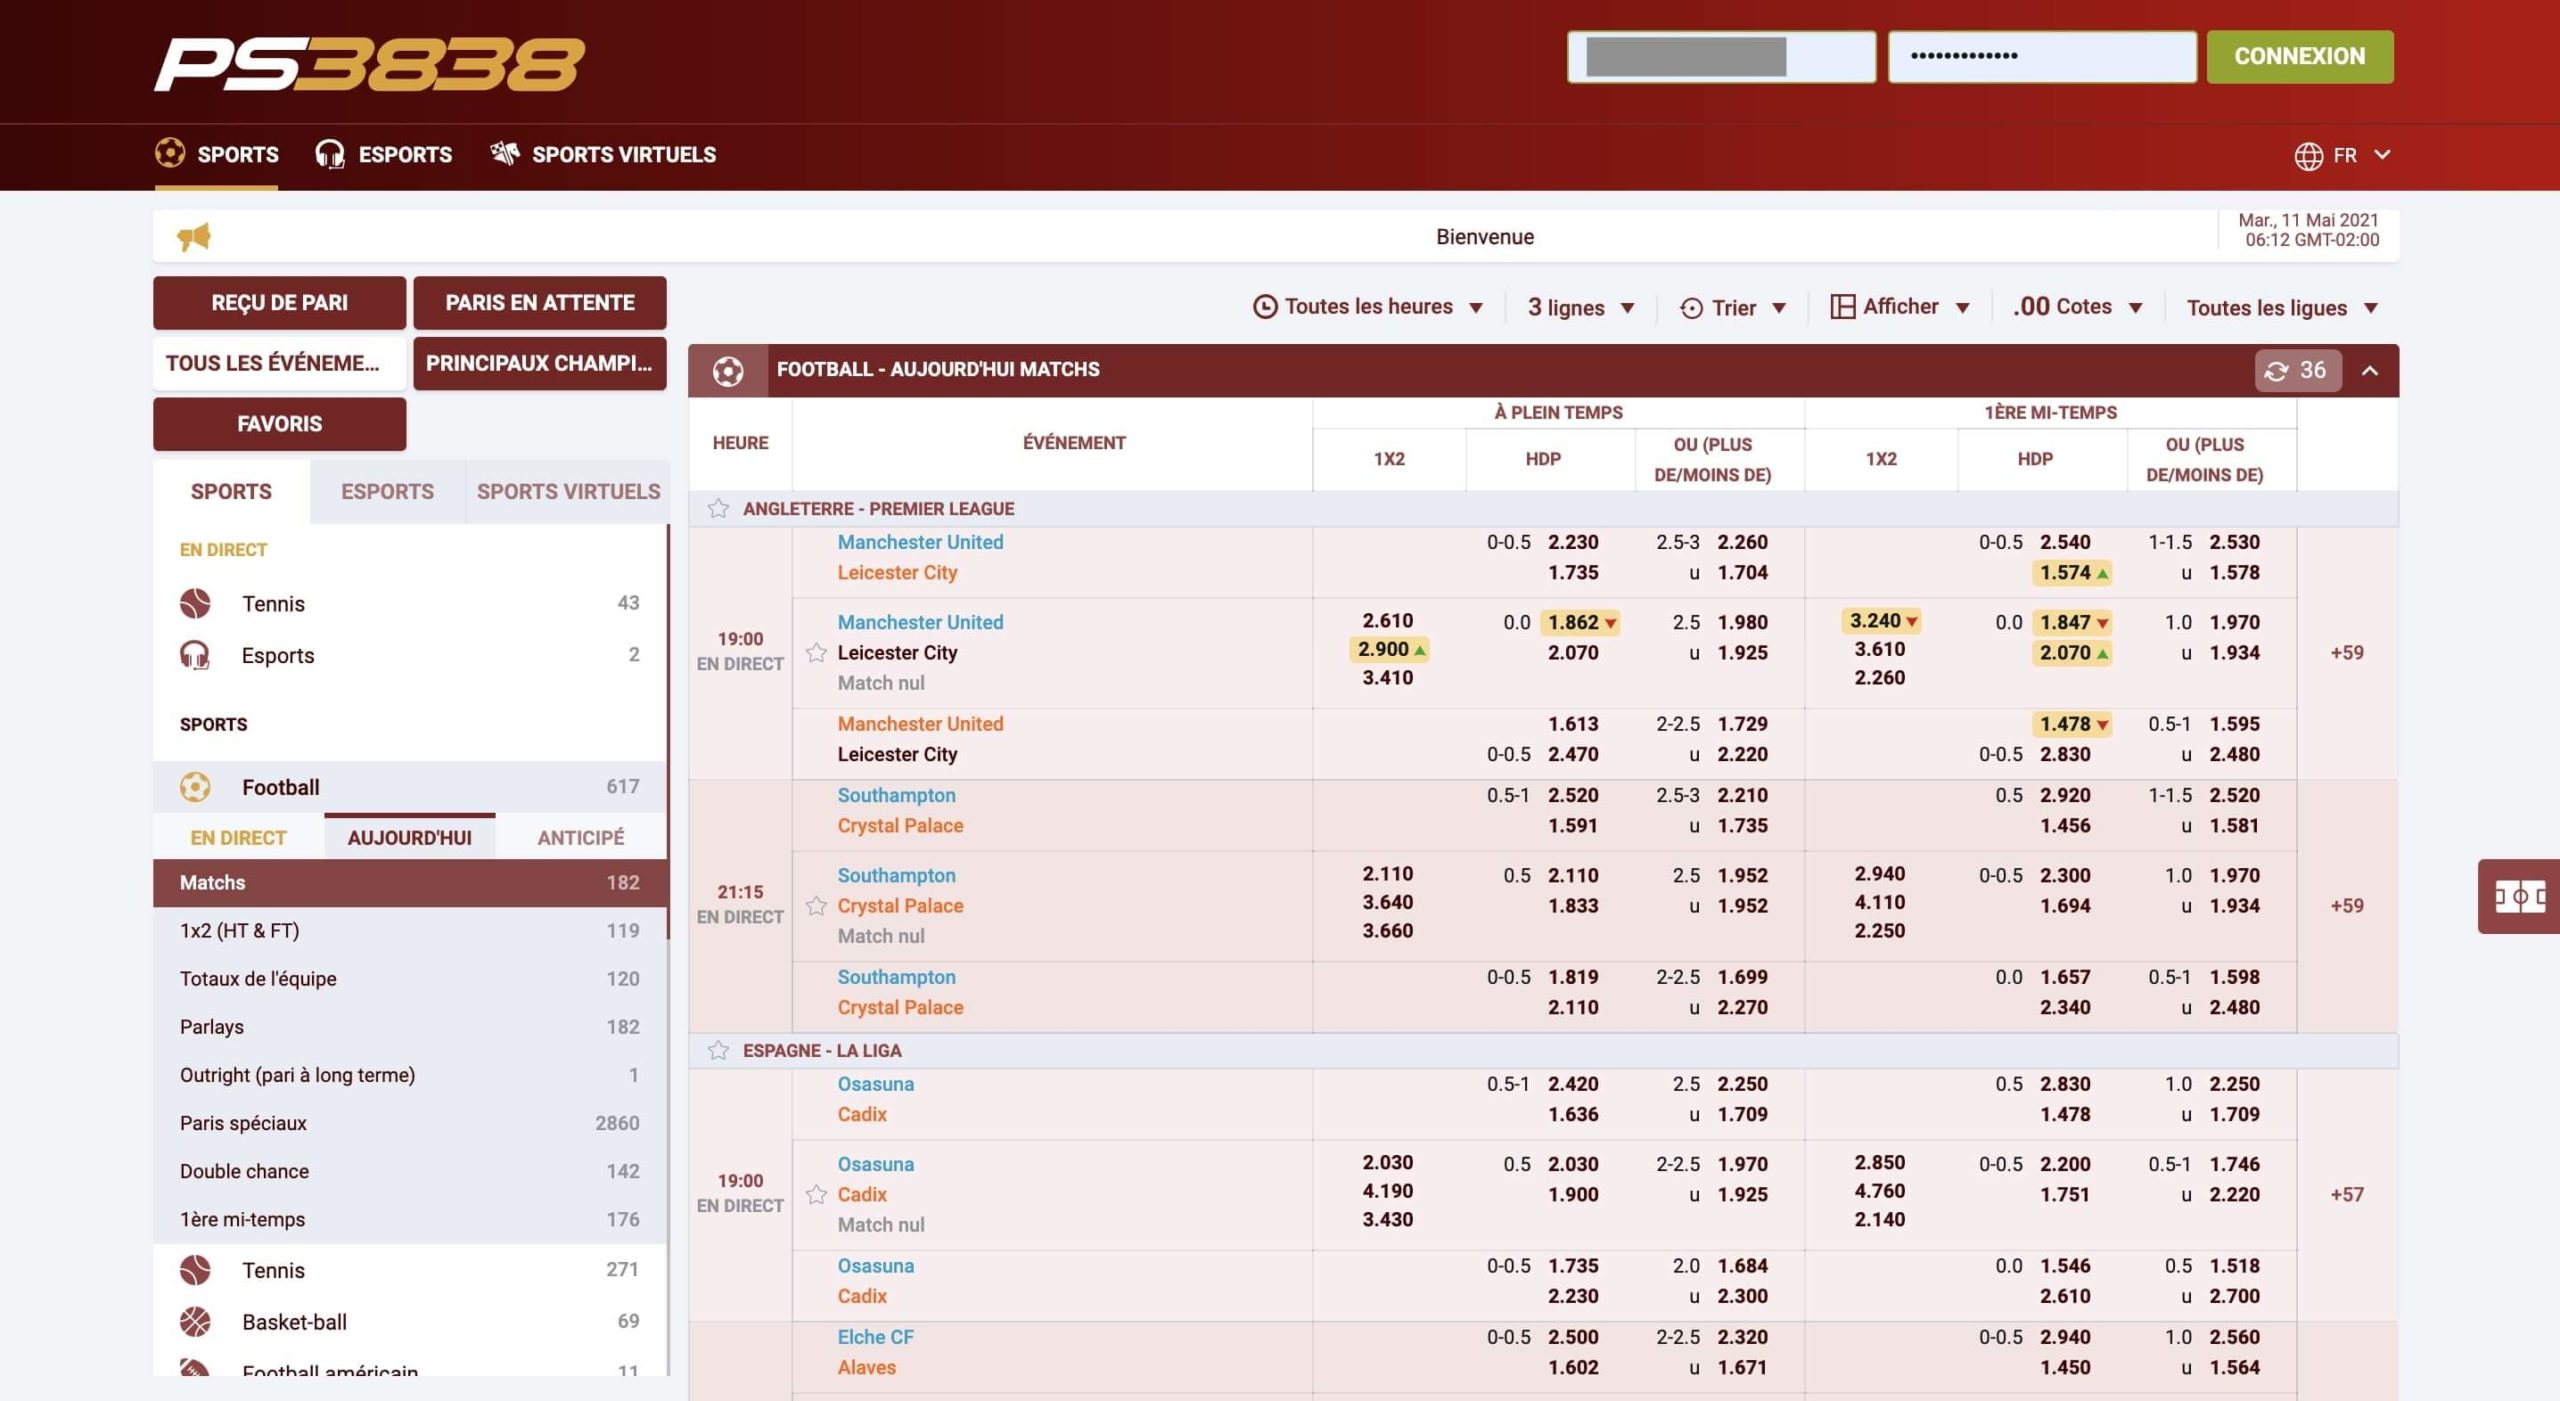Collapse the Football - Aujourd'hui Matchs panel
The width and height of the screenshot is (2560, 1401).
(2370, 371)
